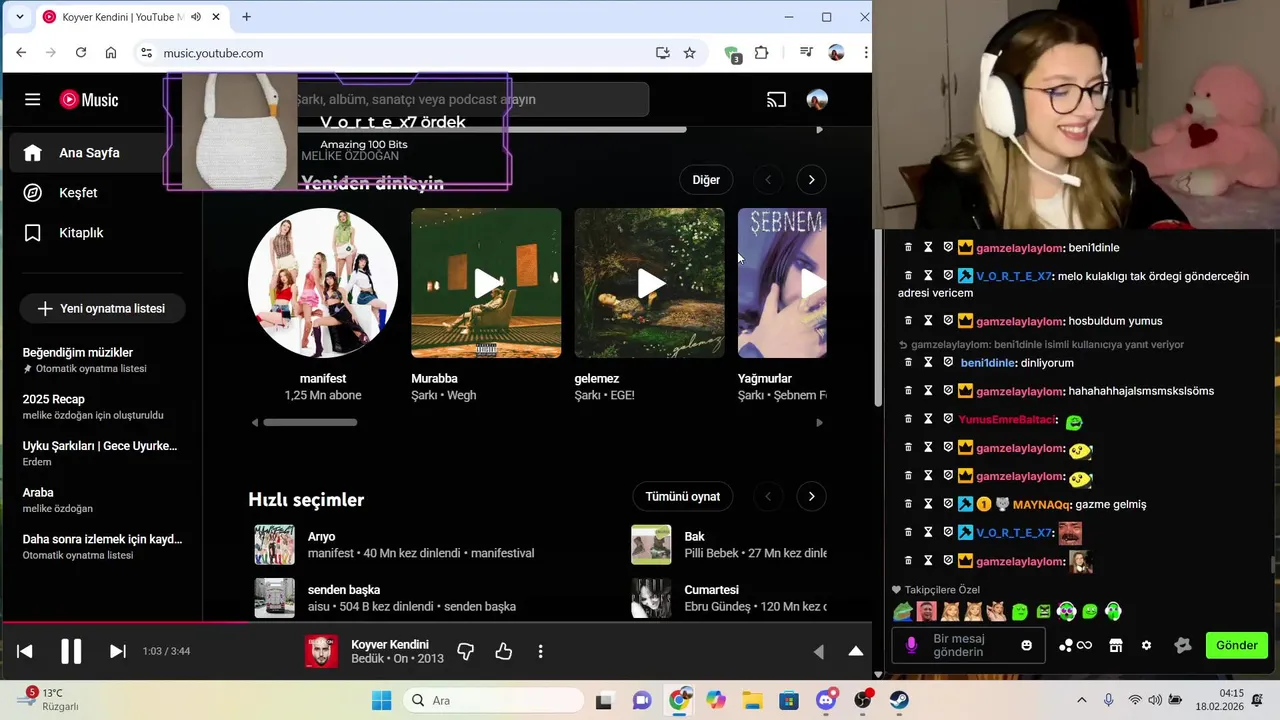The image size is (1280, 720).
Task: Click the Gönder button in chat
Action: tap(1237, 645)
